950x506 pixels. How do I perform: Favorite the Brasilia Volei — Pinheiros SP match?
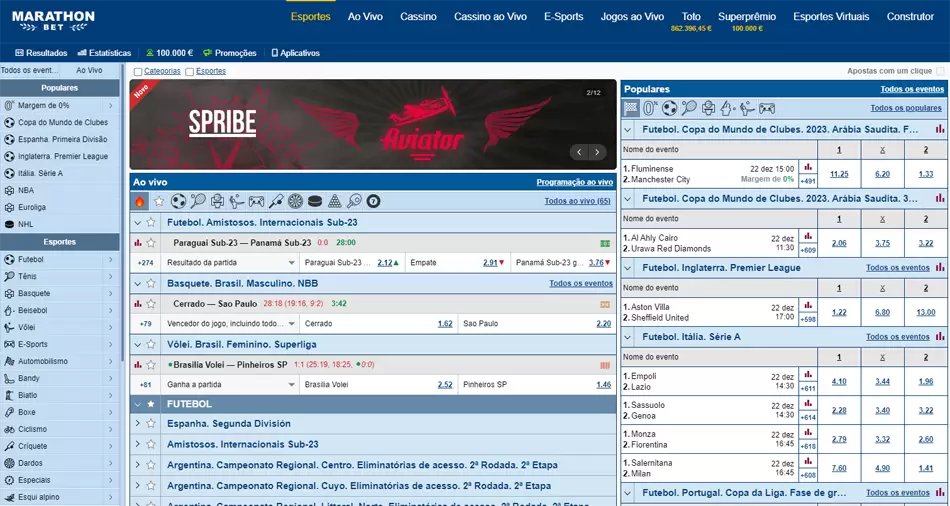pos(151,365)
